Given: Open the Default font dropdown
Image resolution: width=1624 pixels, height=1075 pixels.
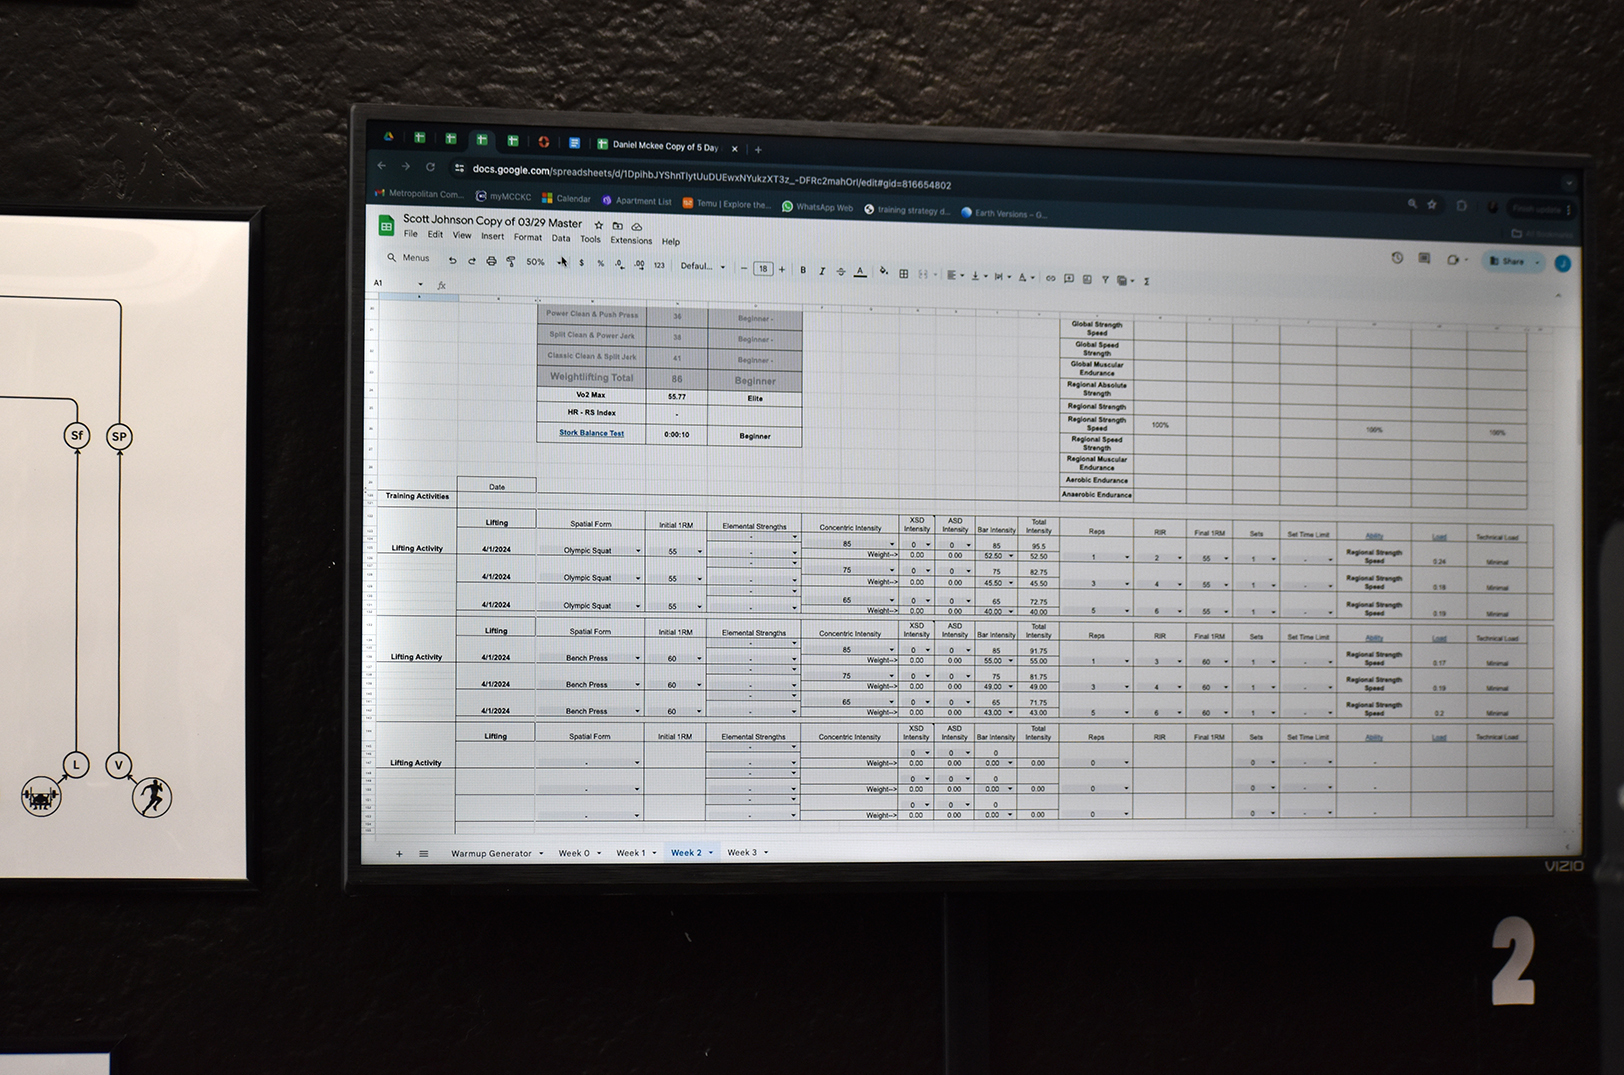Looking at the screenshot, I should pyautogui.click(x=702, y=266).
